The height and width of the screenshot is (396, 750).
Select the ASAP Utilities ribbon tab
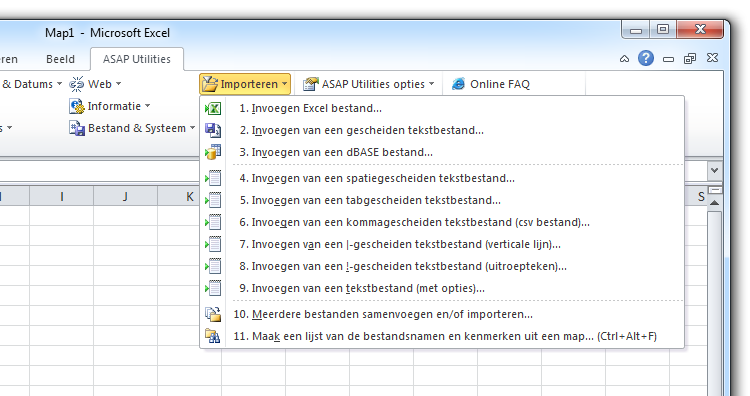coord(137,59)
